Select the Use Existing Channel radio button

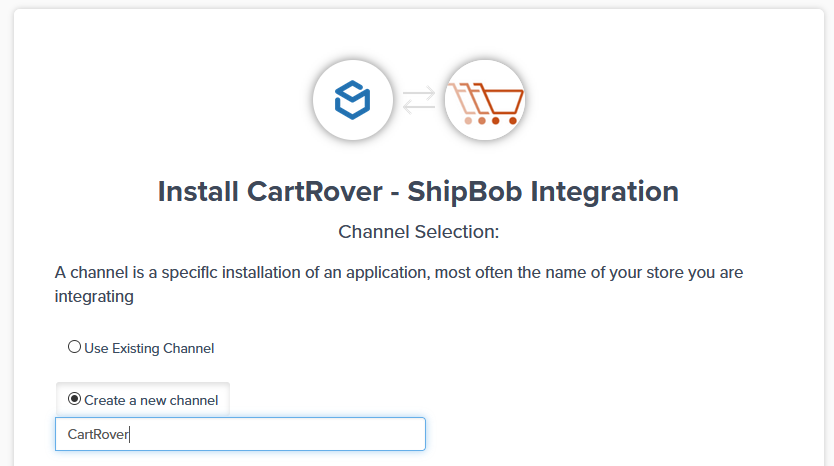click(74, 347)
